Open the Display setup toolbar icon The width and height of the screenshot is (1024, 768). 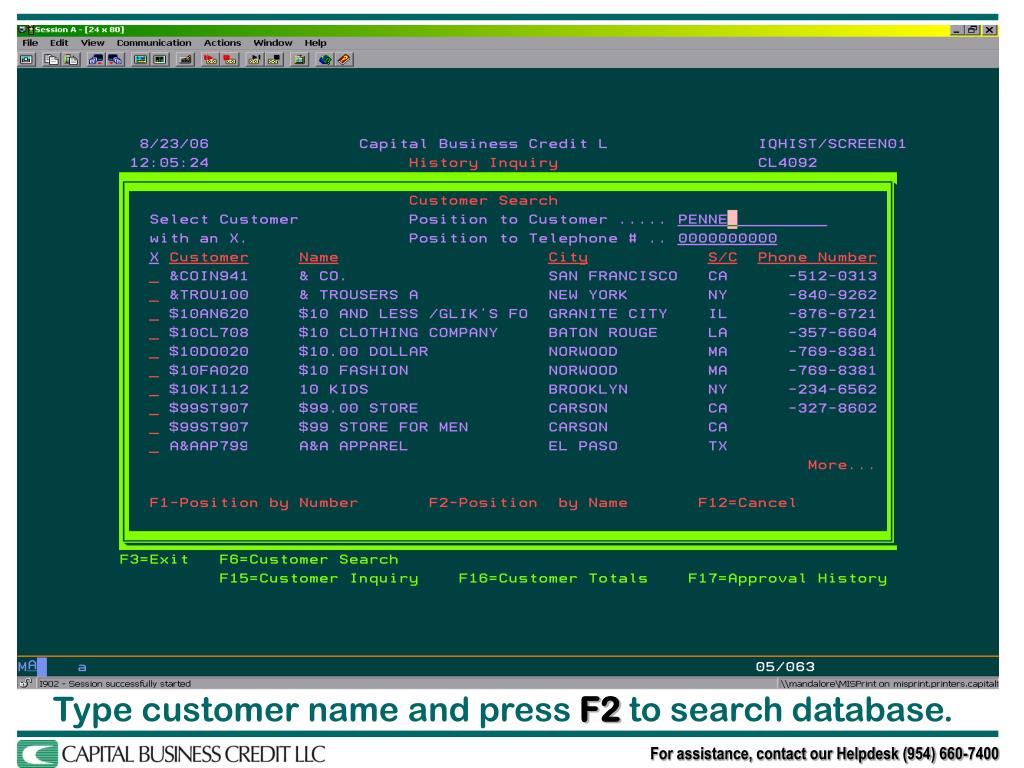(x=140, y=59)
